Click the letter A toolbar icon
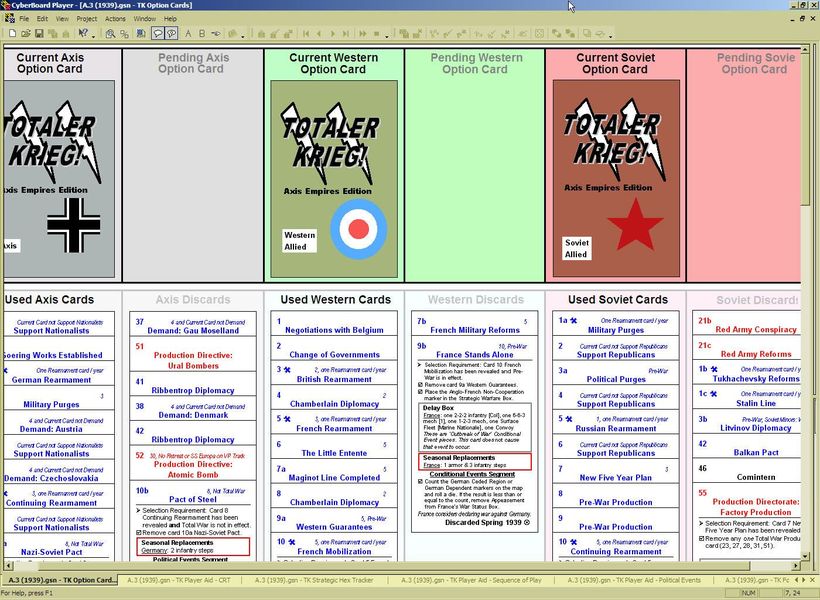This screenshot has width=820, height=600. coord(188,33)
